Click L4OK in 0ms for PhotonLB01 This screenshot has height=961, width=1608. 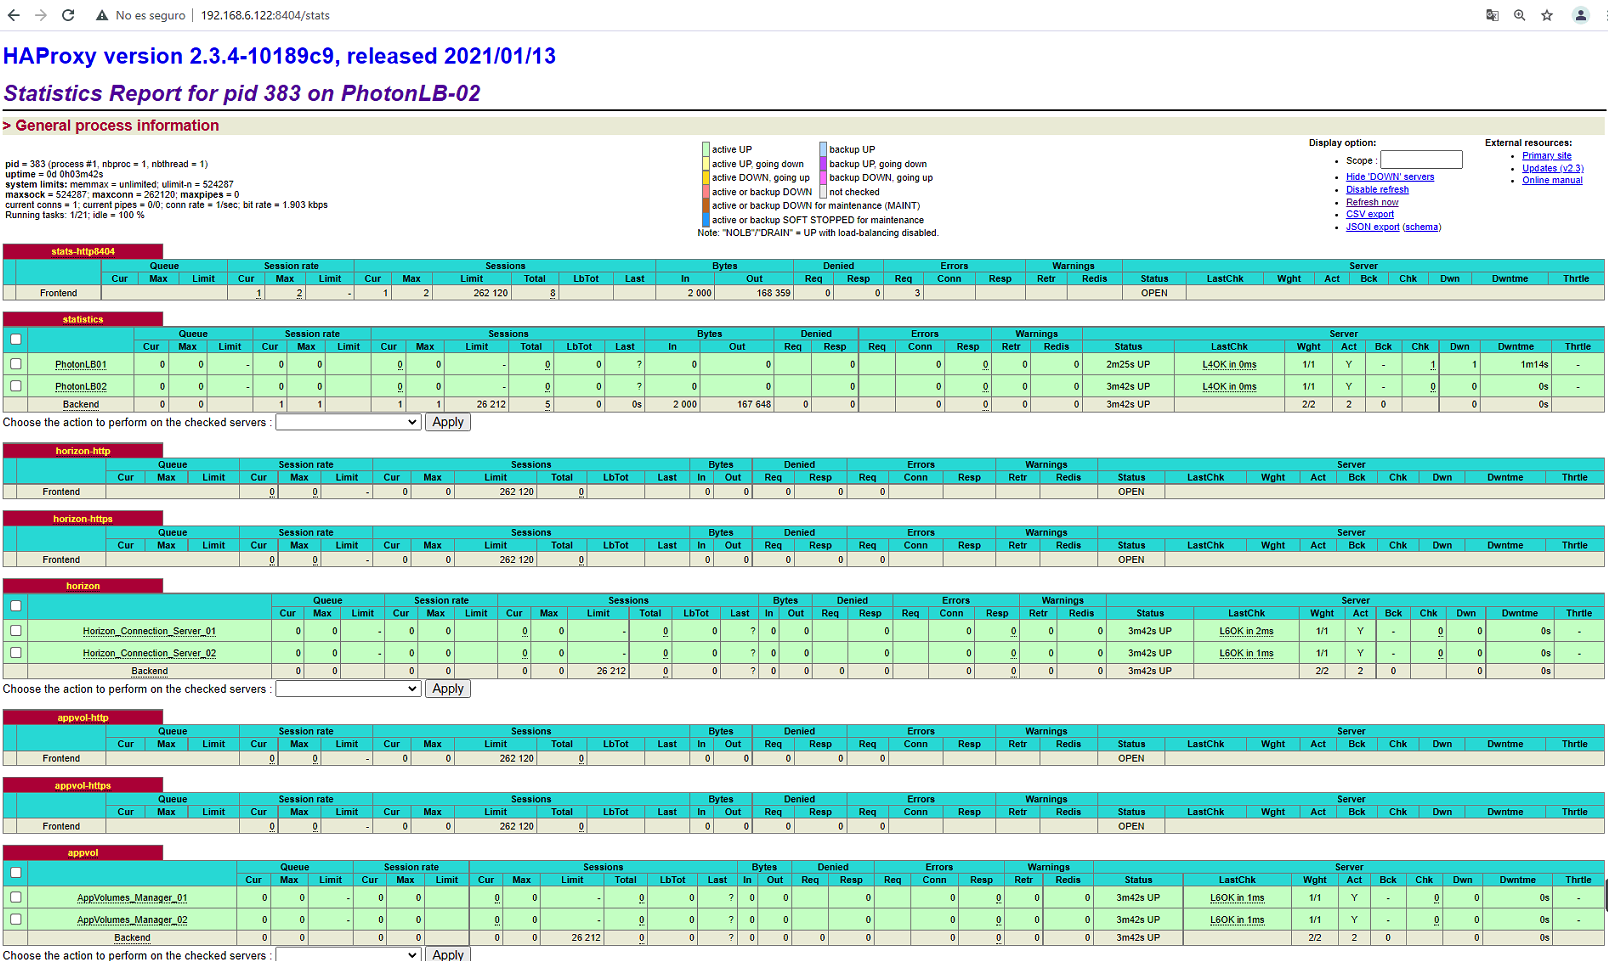pos(1229,365)
